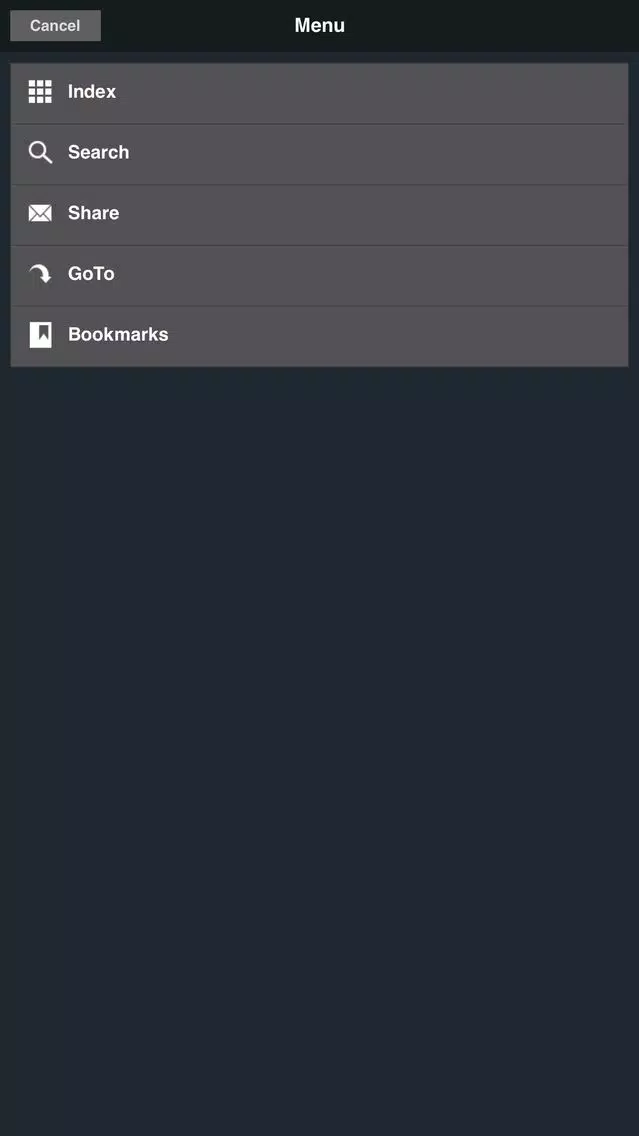Tap the Index grid icon
This screenshot has width=639, height=1136.
(40, 92)
